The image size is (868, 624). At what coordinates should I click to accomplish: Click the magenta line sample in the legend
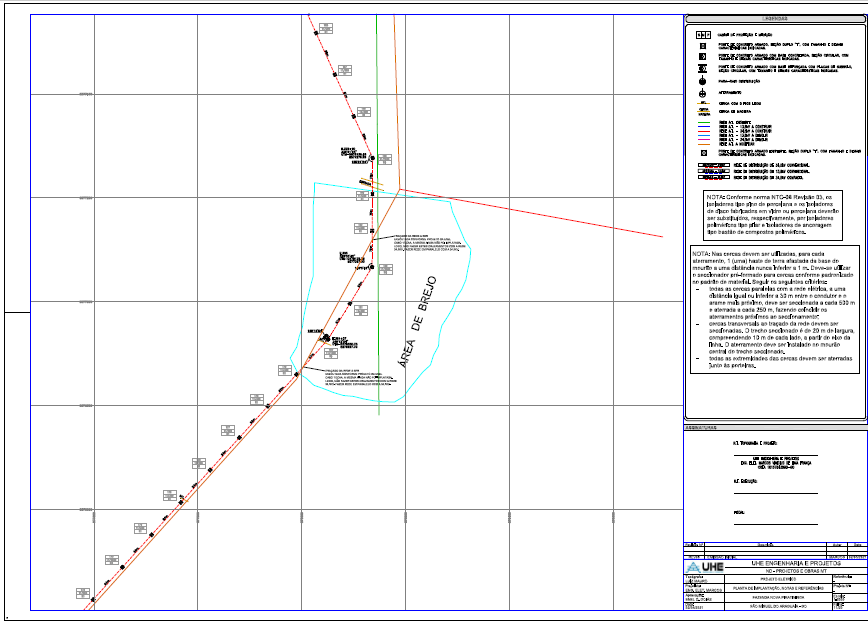point(703,139)
